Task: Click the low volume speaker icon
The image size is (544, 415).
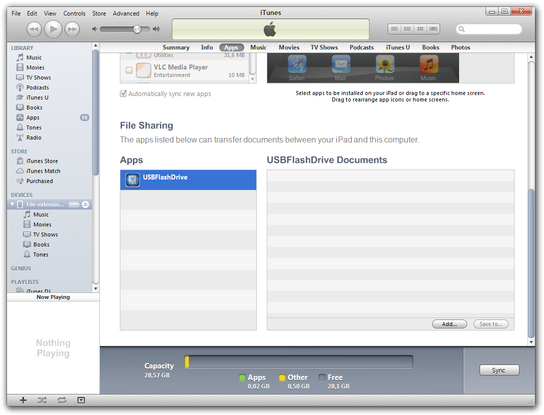Action: [x=94, y=29]
